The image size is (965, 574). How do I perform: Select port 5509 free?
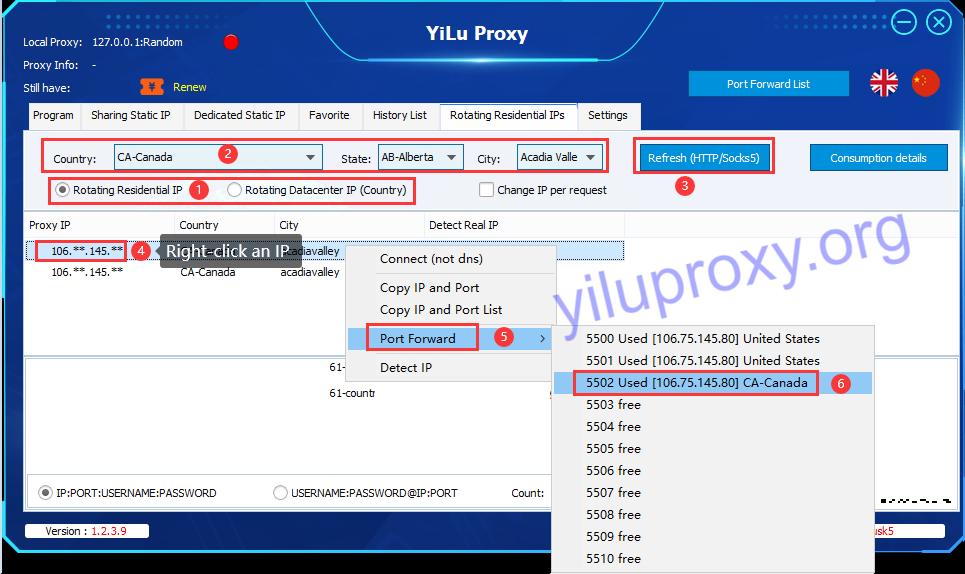713,537
